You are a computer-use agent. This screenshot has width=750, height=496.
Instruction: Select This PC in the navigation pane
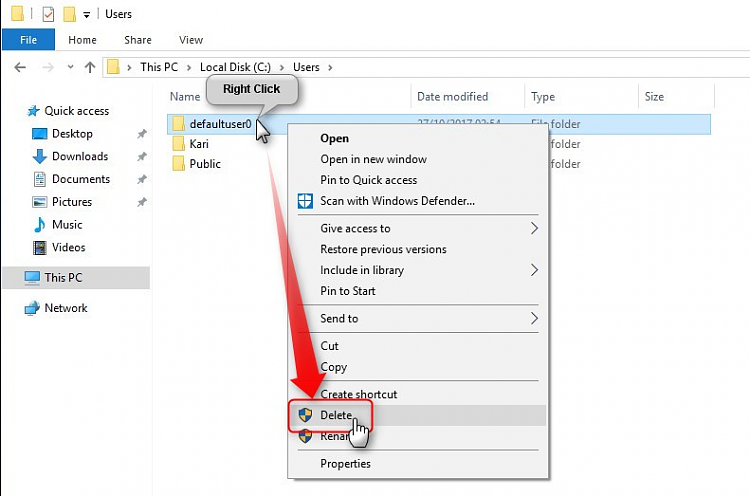click(76, 278)
